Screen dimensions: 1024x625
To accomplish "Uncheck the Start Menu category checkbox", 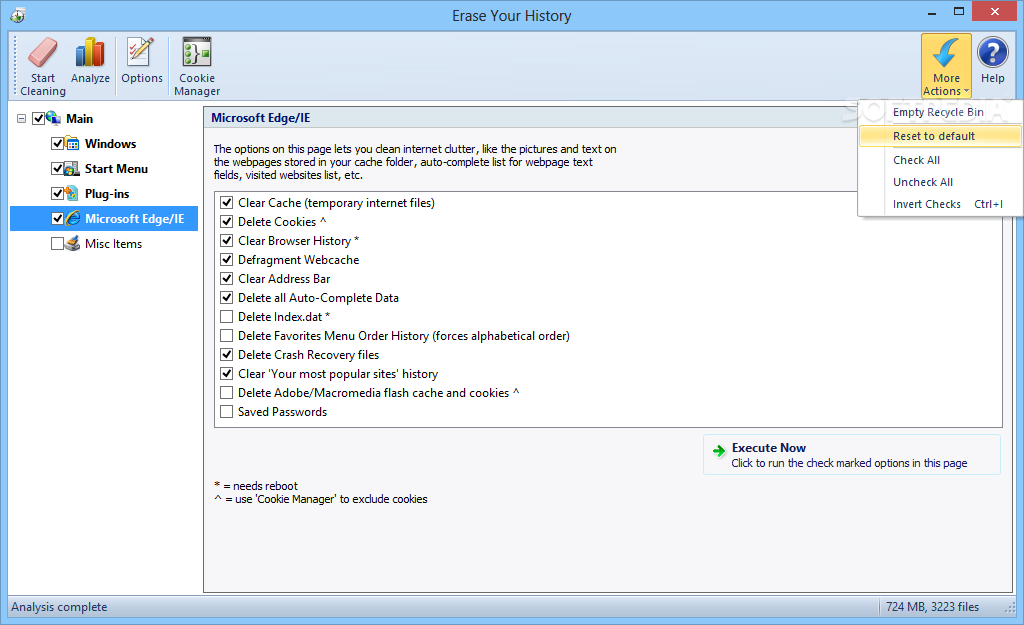I will [57, 168].
